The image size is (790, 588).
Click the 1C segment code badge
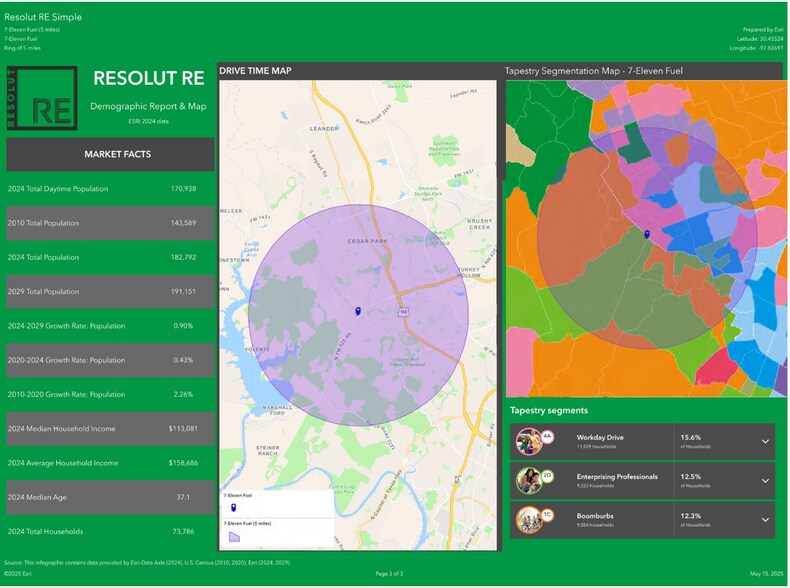pos(548,514)
